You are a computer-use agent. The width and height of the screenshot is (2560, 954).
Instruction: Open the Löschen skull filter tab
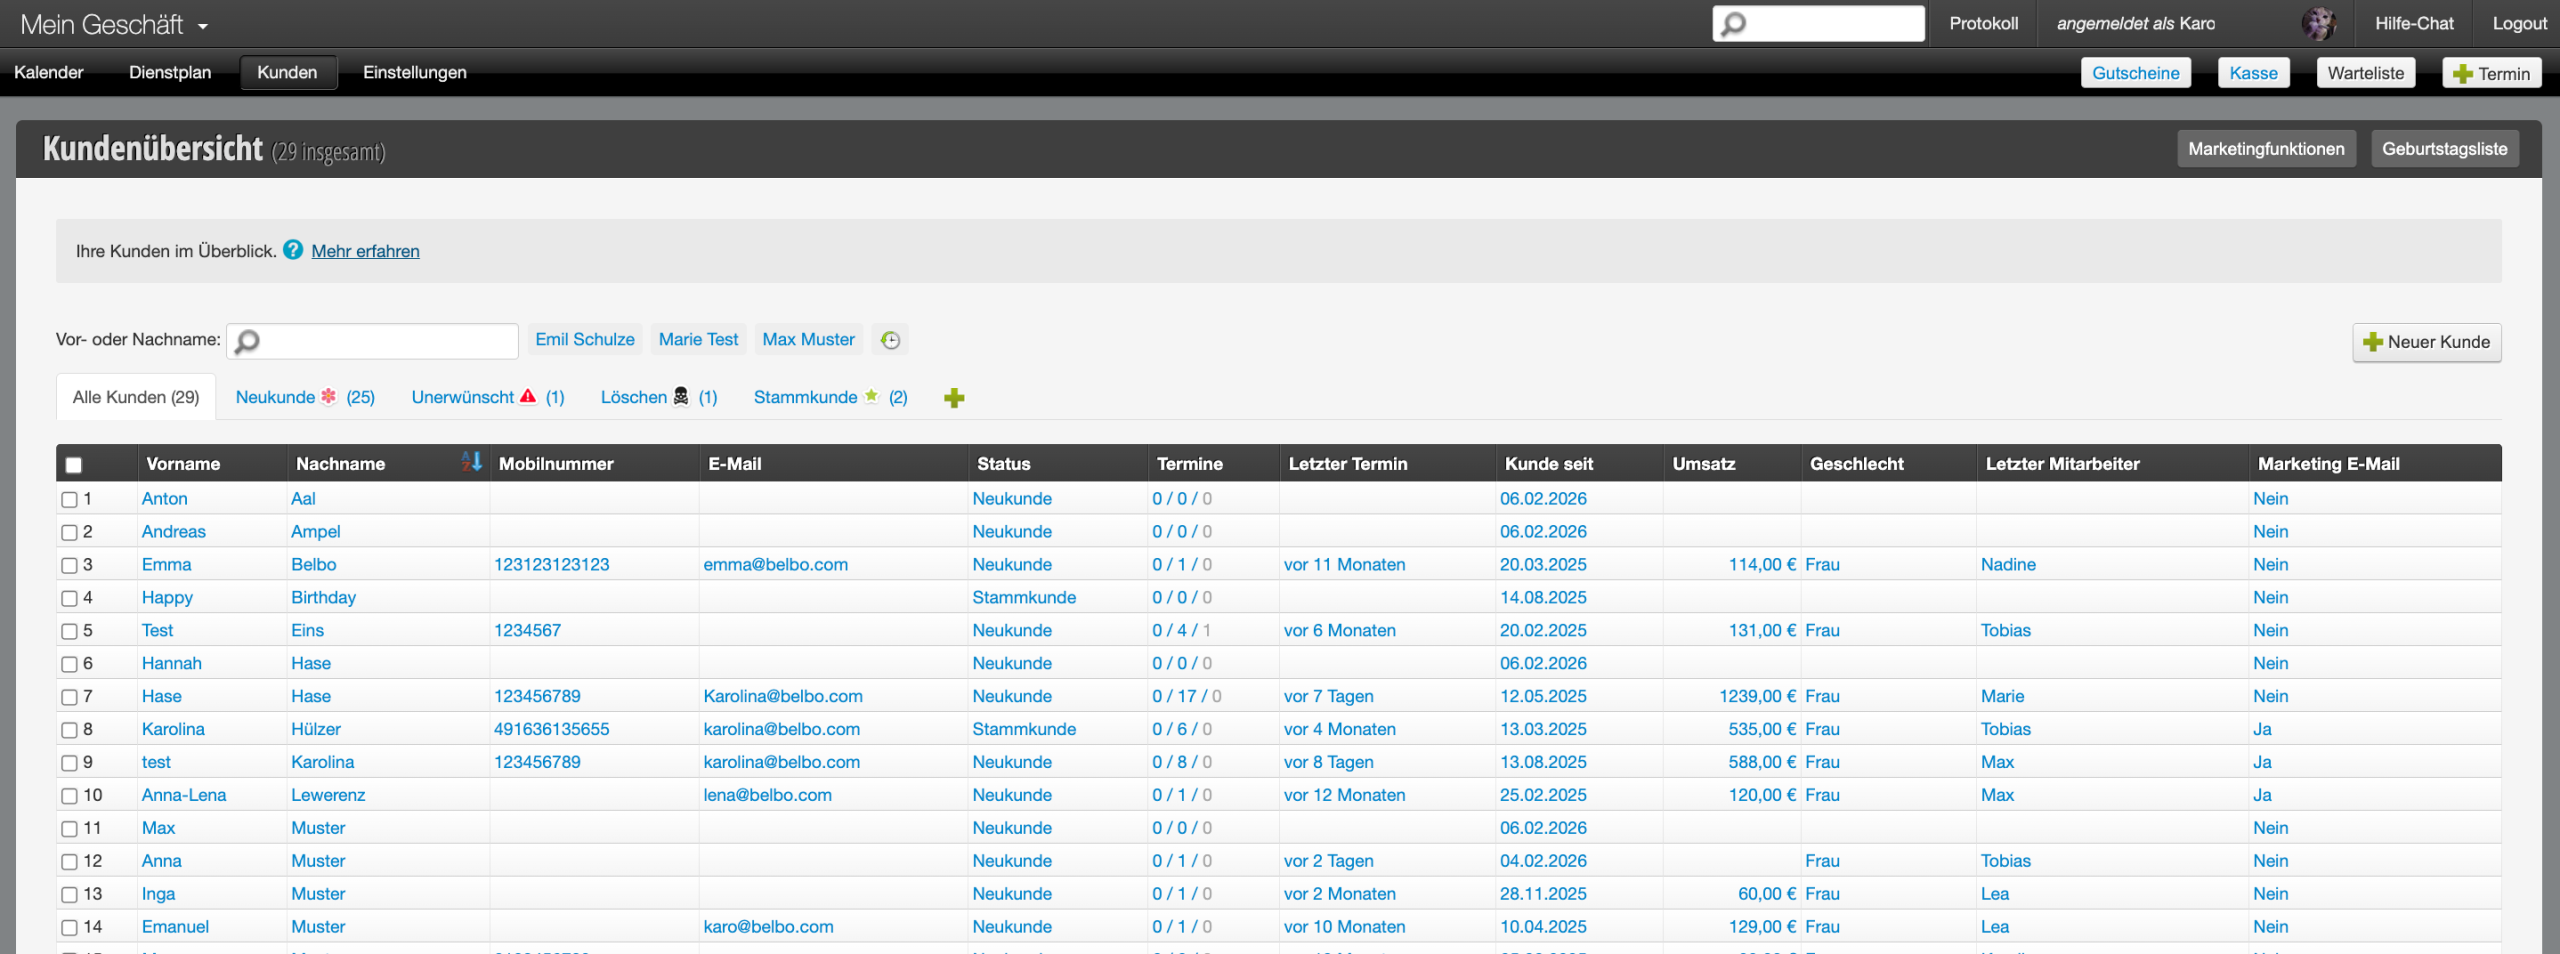pyautogui.click(x=658, y=397)
